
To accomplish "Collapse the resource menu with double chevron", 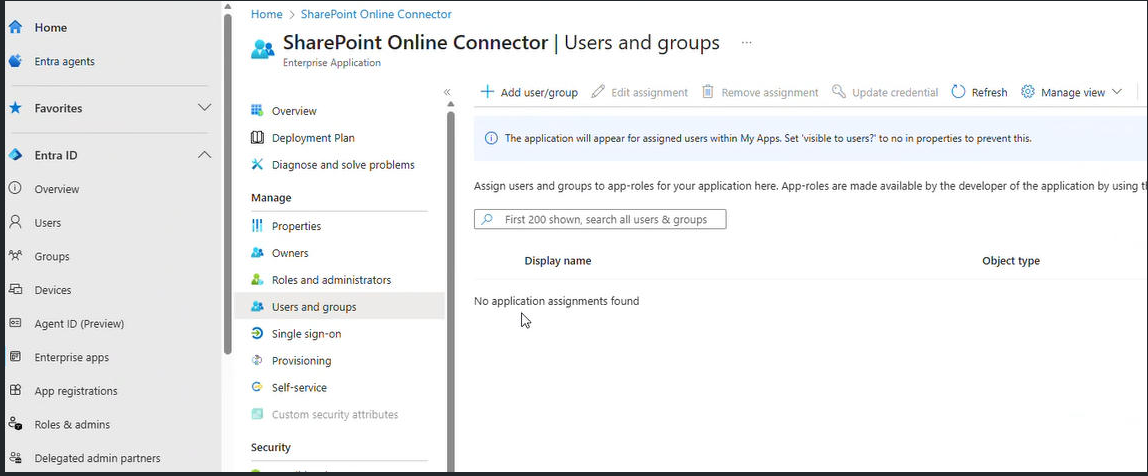I will click(447, 92).
